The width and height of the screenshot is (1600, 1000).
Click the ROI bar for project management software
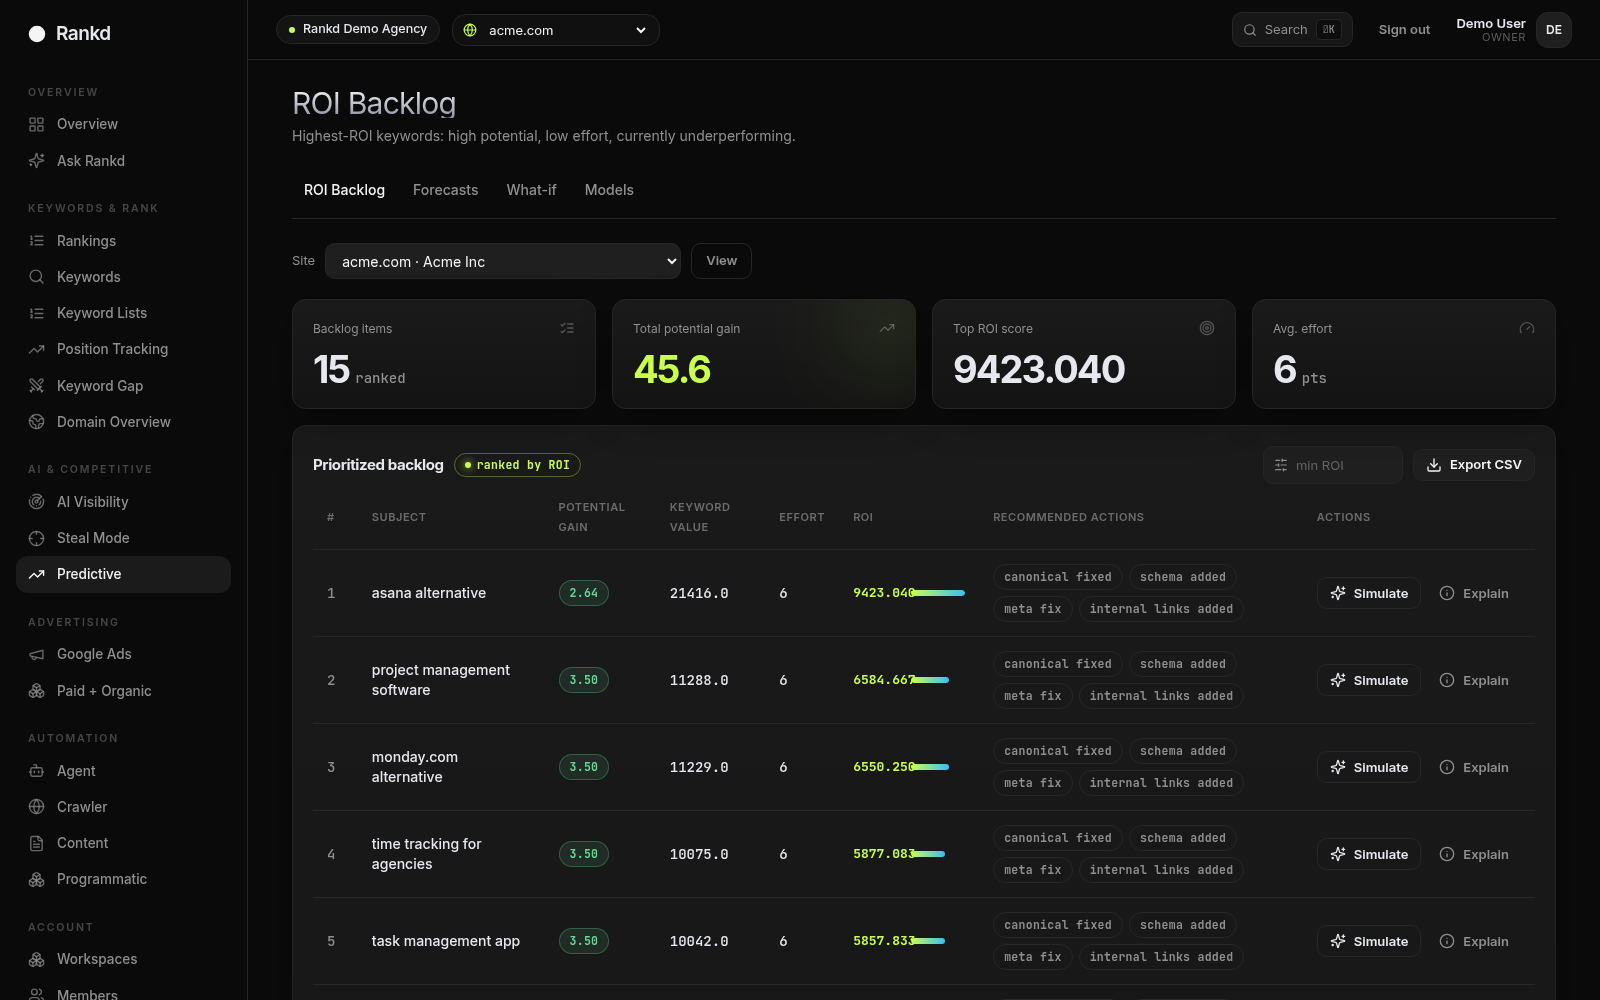click(931, 680)
